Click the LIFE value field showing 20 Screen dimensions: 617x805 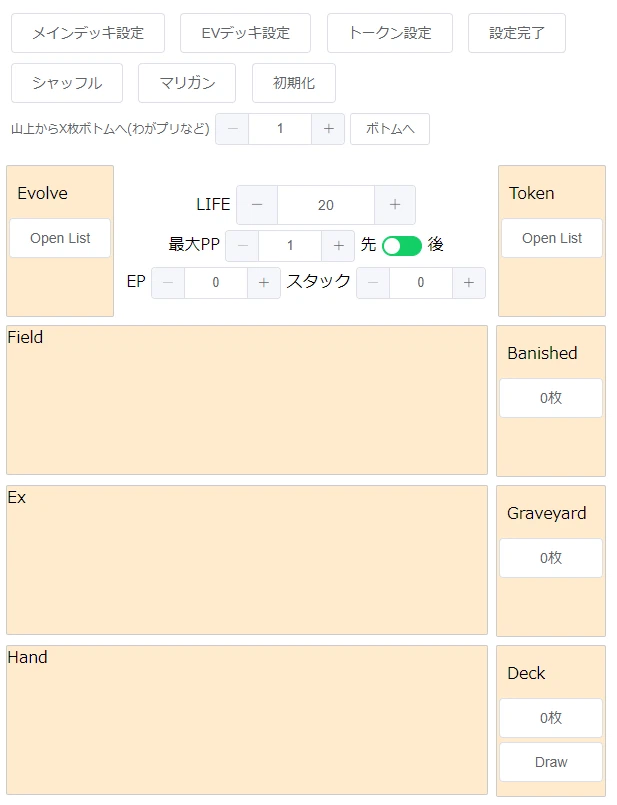point(326,205)
